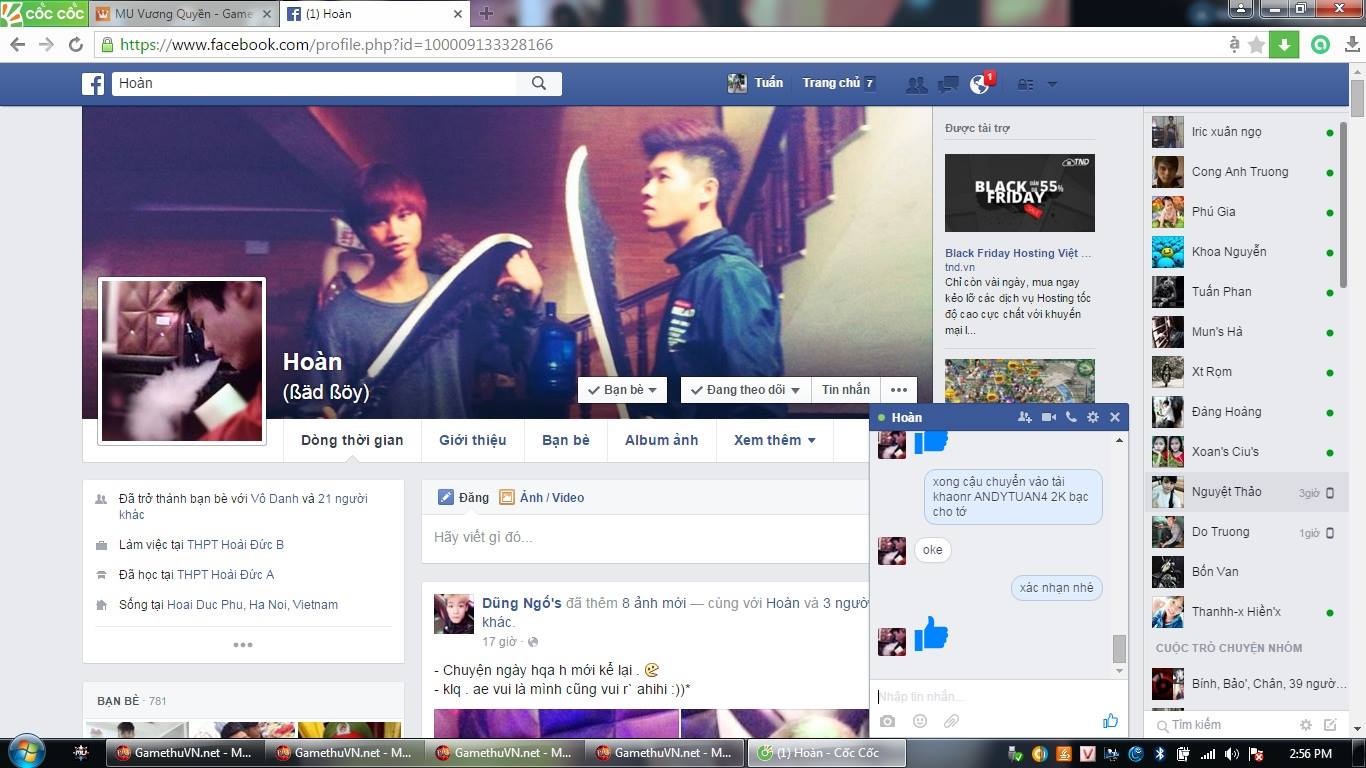Open the Giới thiệu tab
This screenshot has height=768, width=1366.
(x=473, y=440)
